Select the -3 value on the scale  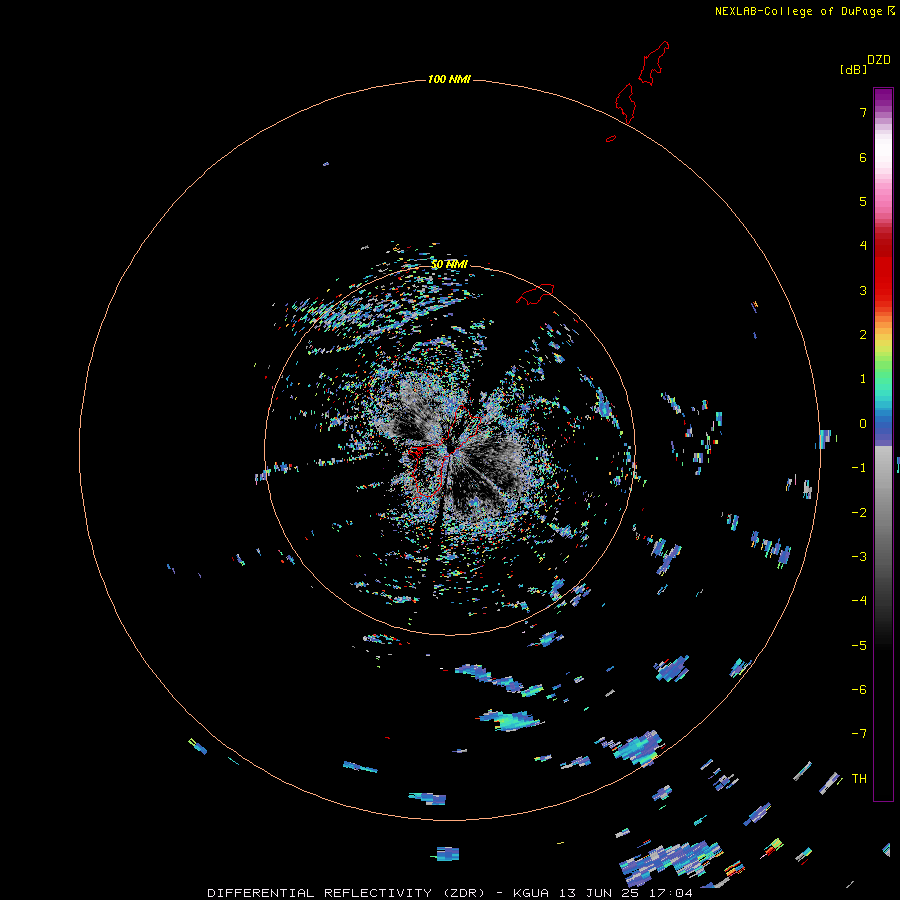click(x=859, y=557)
